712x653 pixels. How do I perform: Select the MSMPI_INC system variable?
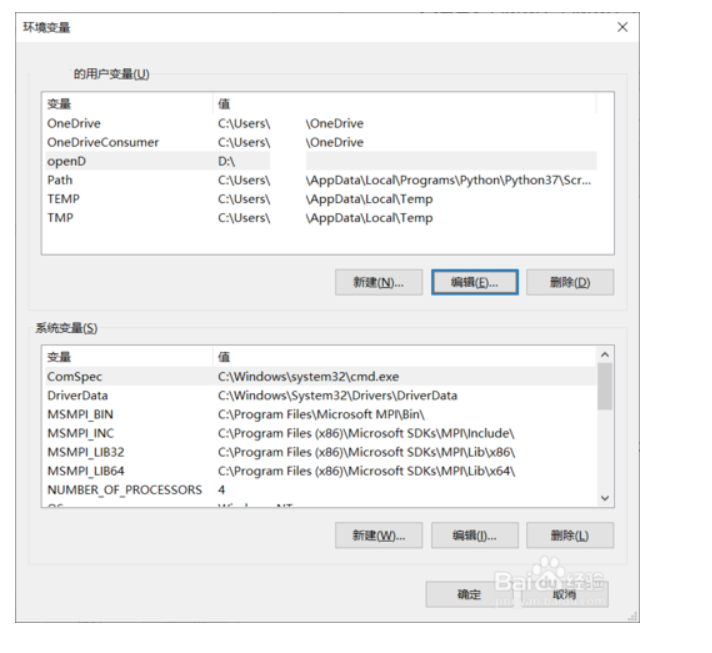tap(321, 433)
